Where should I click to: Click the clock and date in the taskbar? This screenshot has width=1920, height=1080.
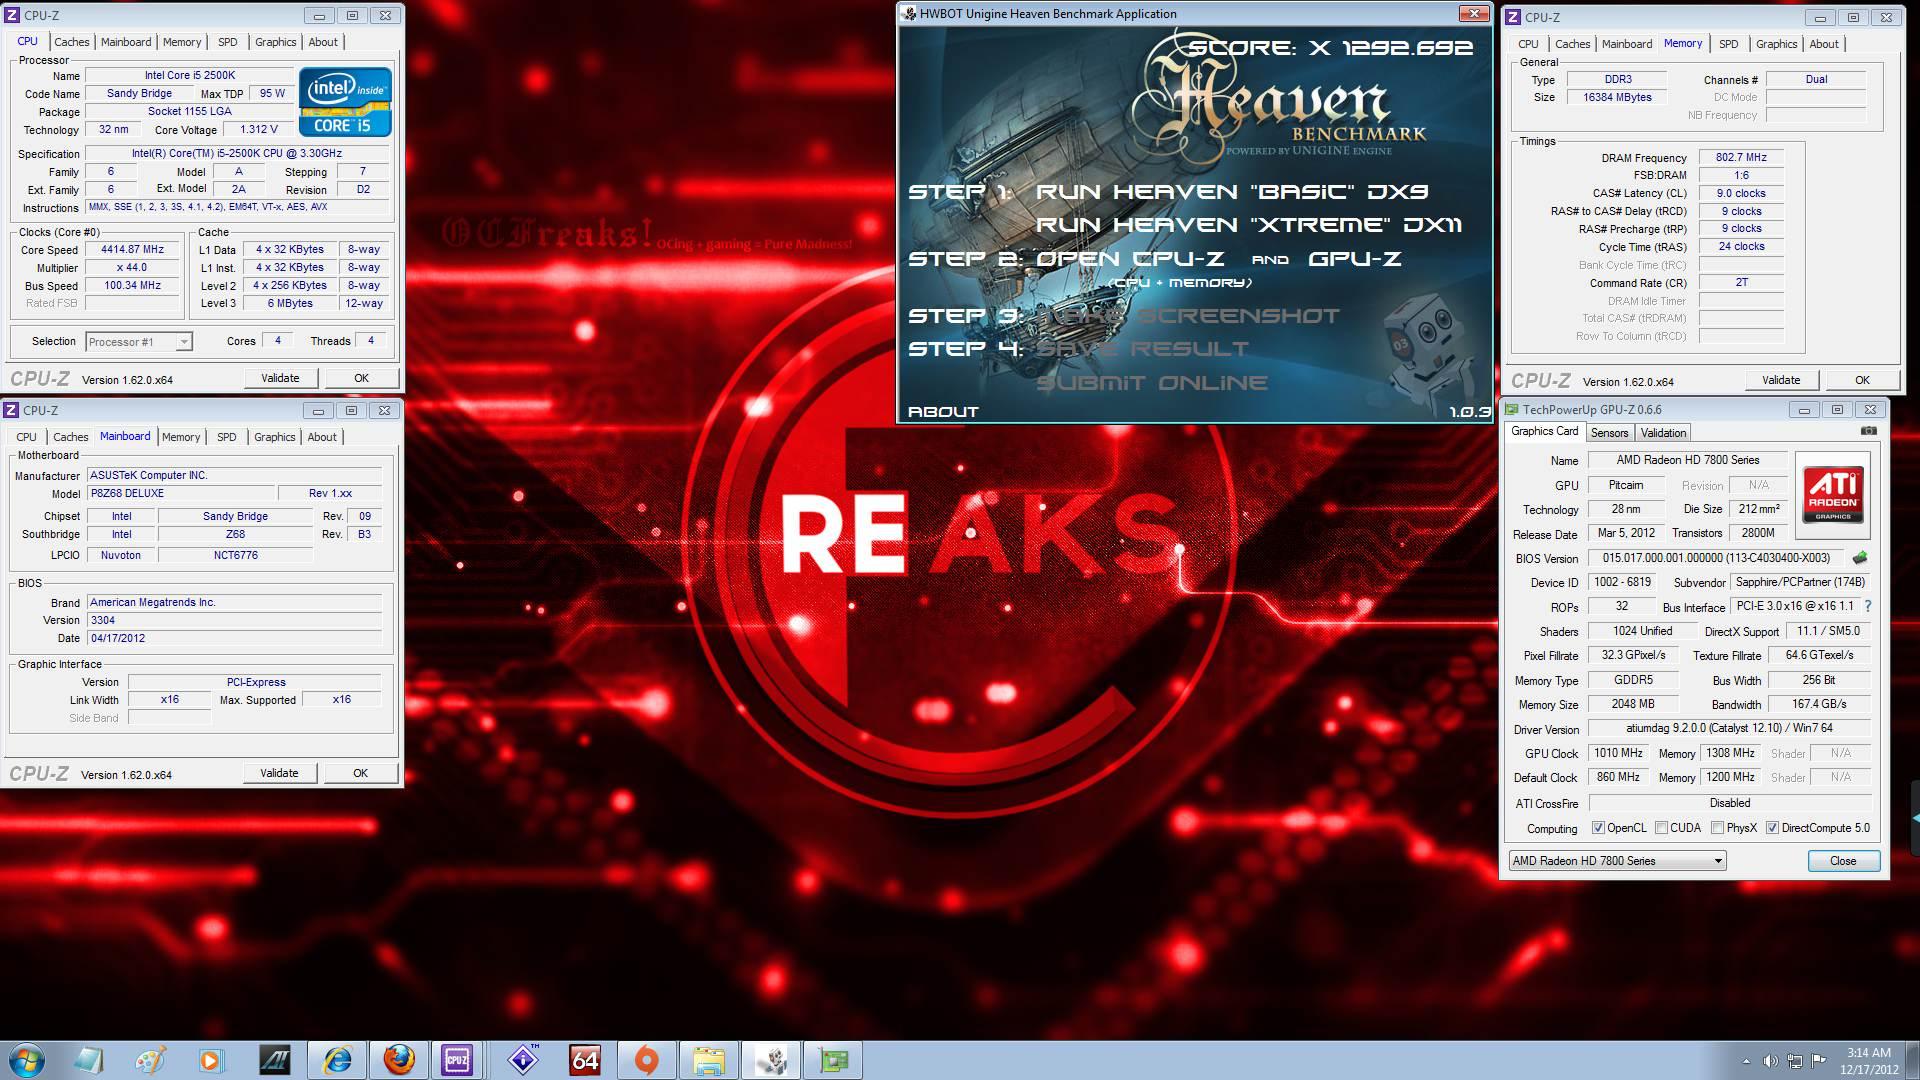1868,1061
